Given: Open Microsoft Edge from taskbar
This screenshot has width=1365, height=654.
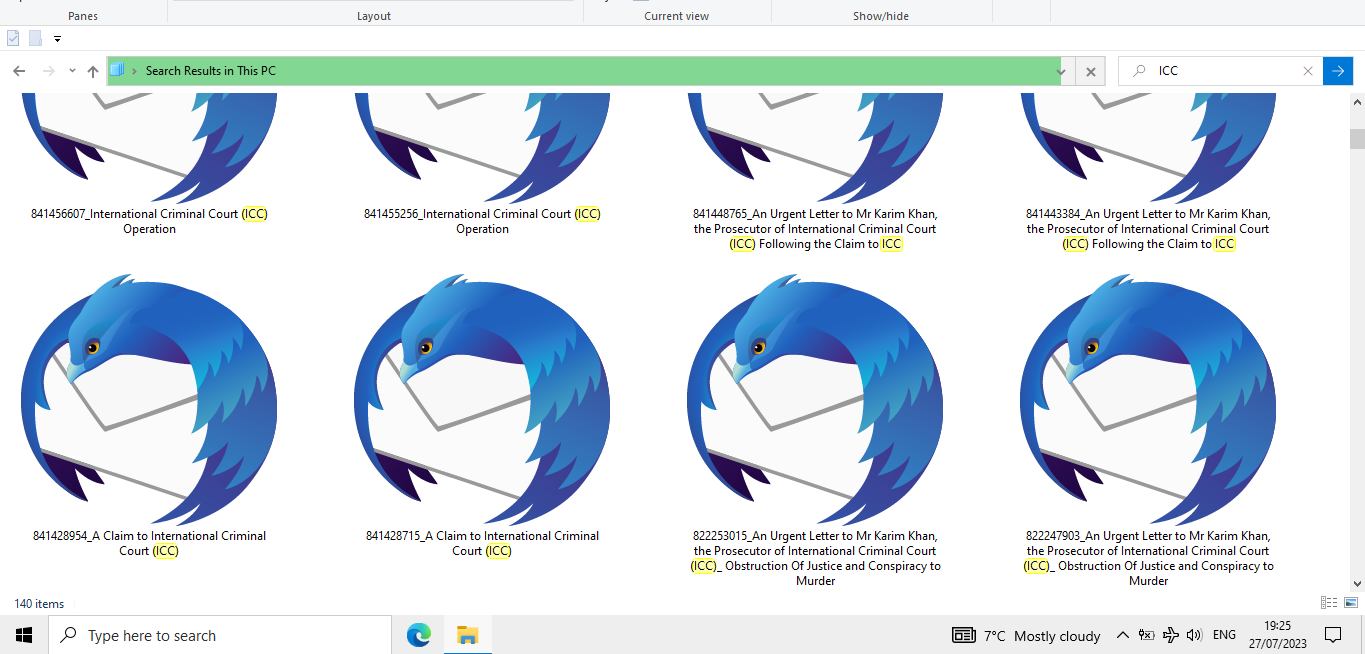Looking at the screenshot, I should coord(418,635).
